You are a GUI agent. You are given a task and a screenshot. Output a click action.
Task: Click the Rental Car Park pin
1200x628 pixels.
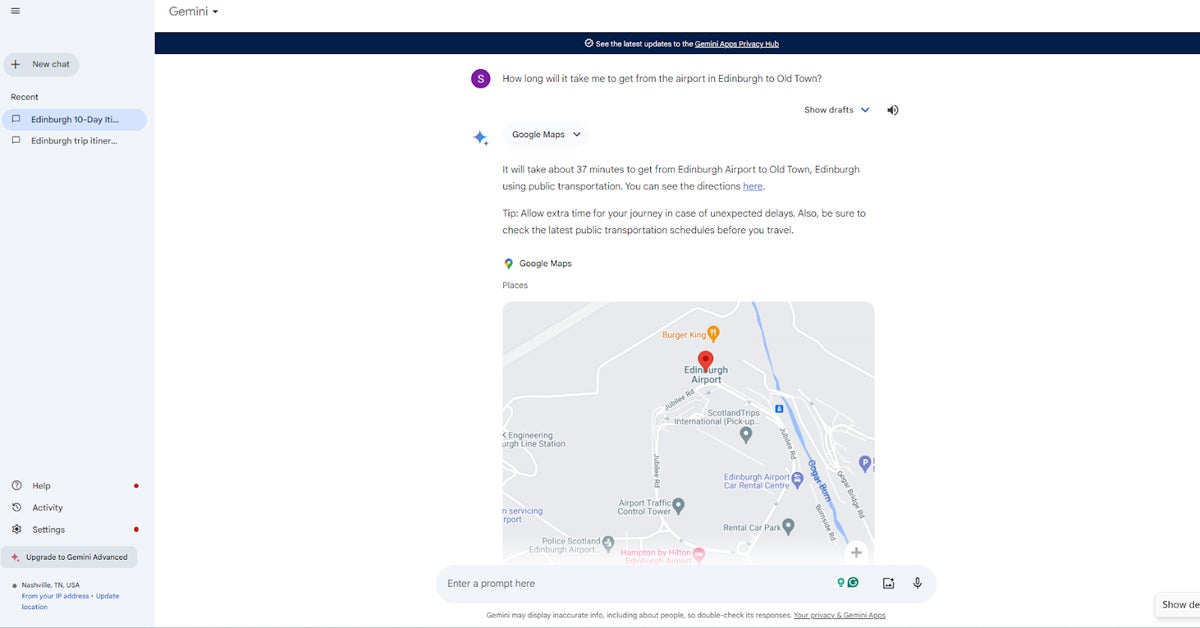coord(788,525)
